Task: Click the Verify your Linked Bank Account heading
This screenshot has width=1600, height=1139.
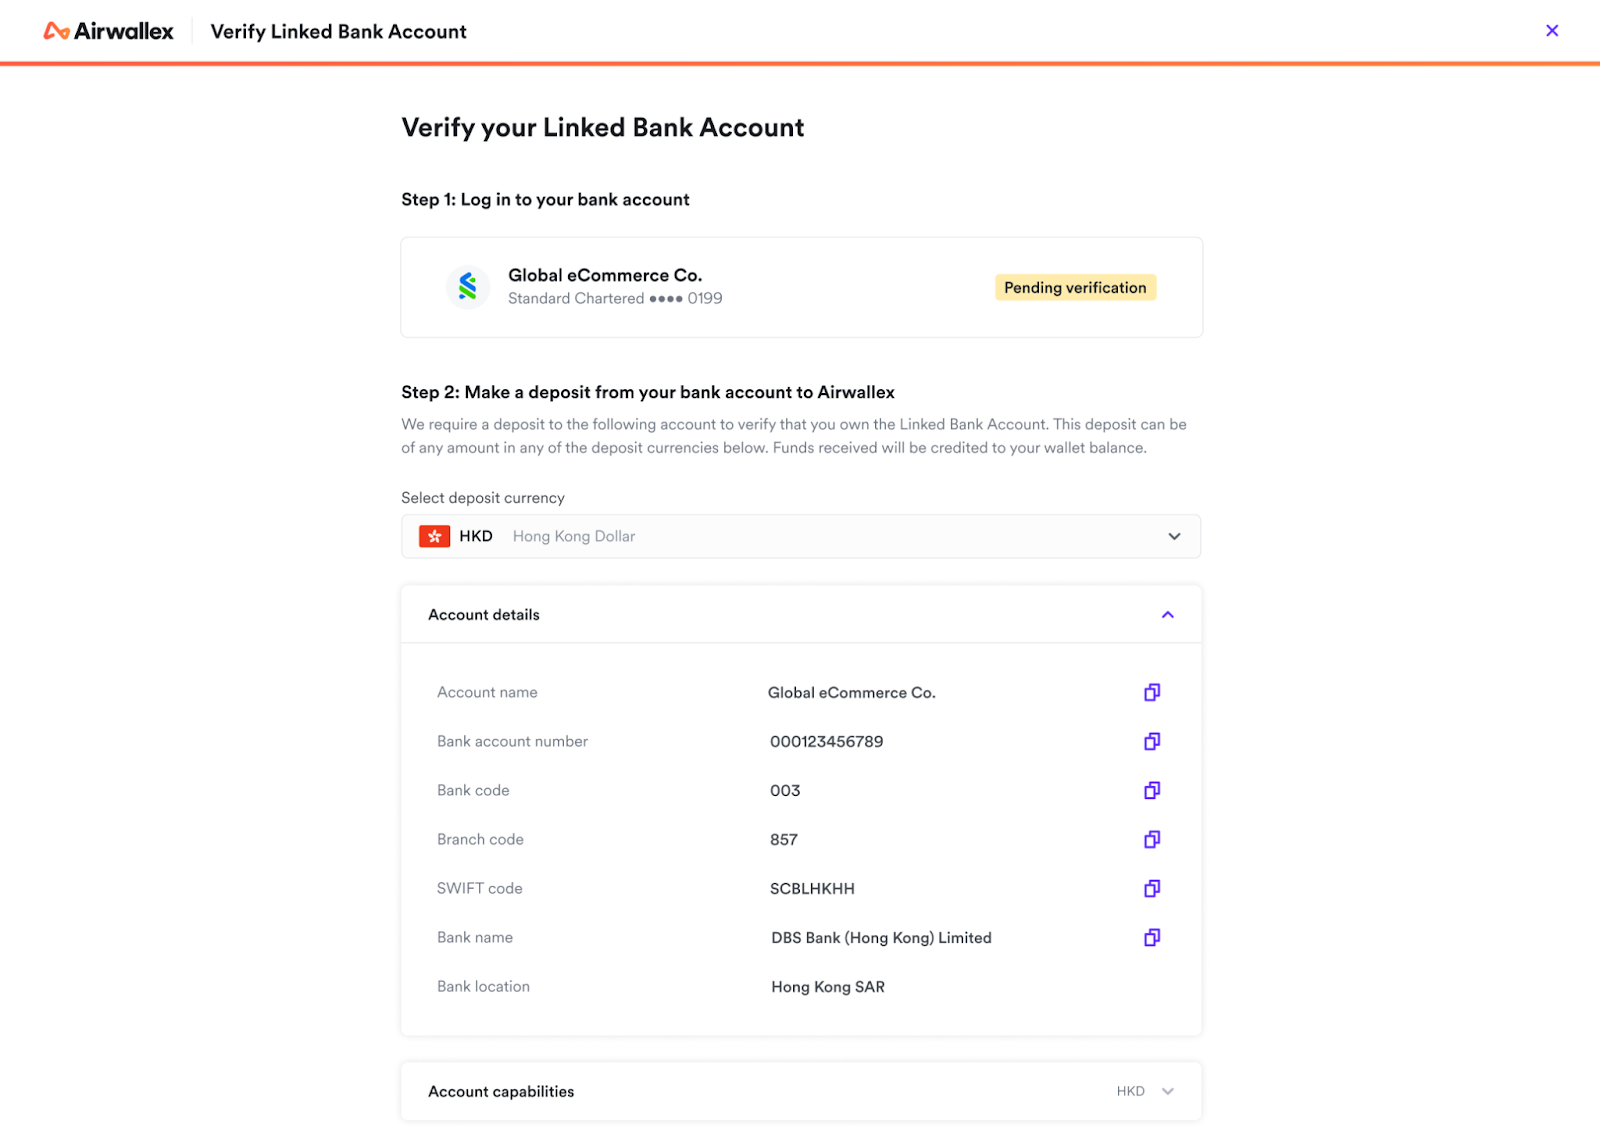Action: [603, 127]
